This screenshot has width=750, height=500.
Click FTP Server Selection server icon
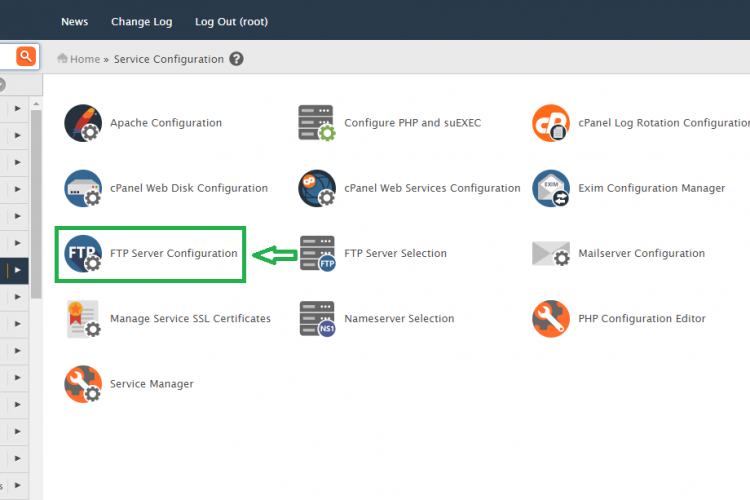click(x=317, y=254)
